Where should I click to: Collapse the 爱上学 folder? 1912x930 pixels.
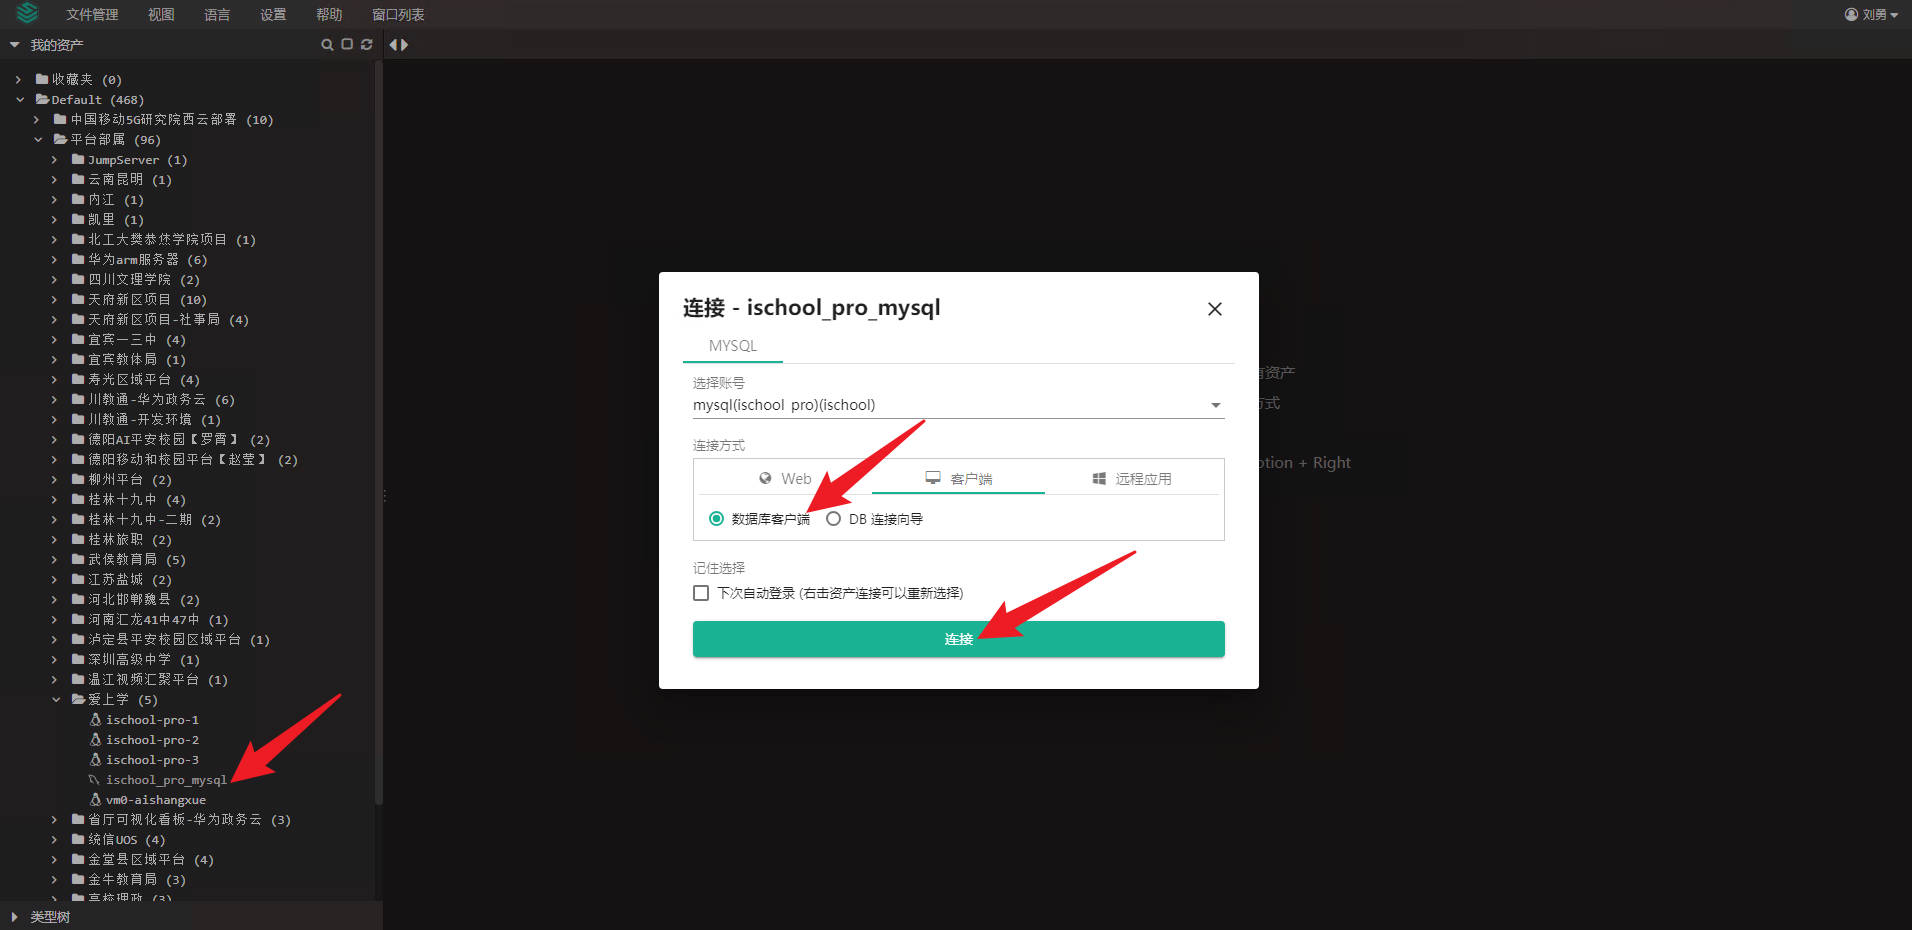click(57, 700)
